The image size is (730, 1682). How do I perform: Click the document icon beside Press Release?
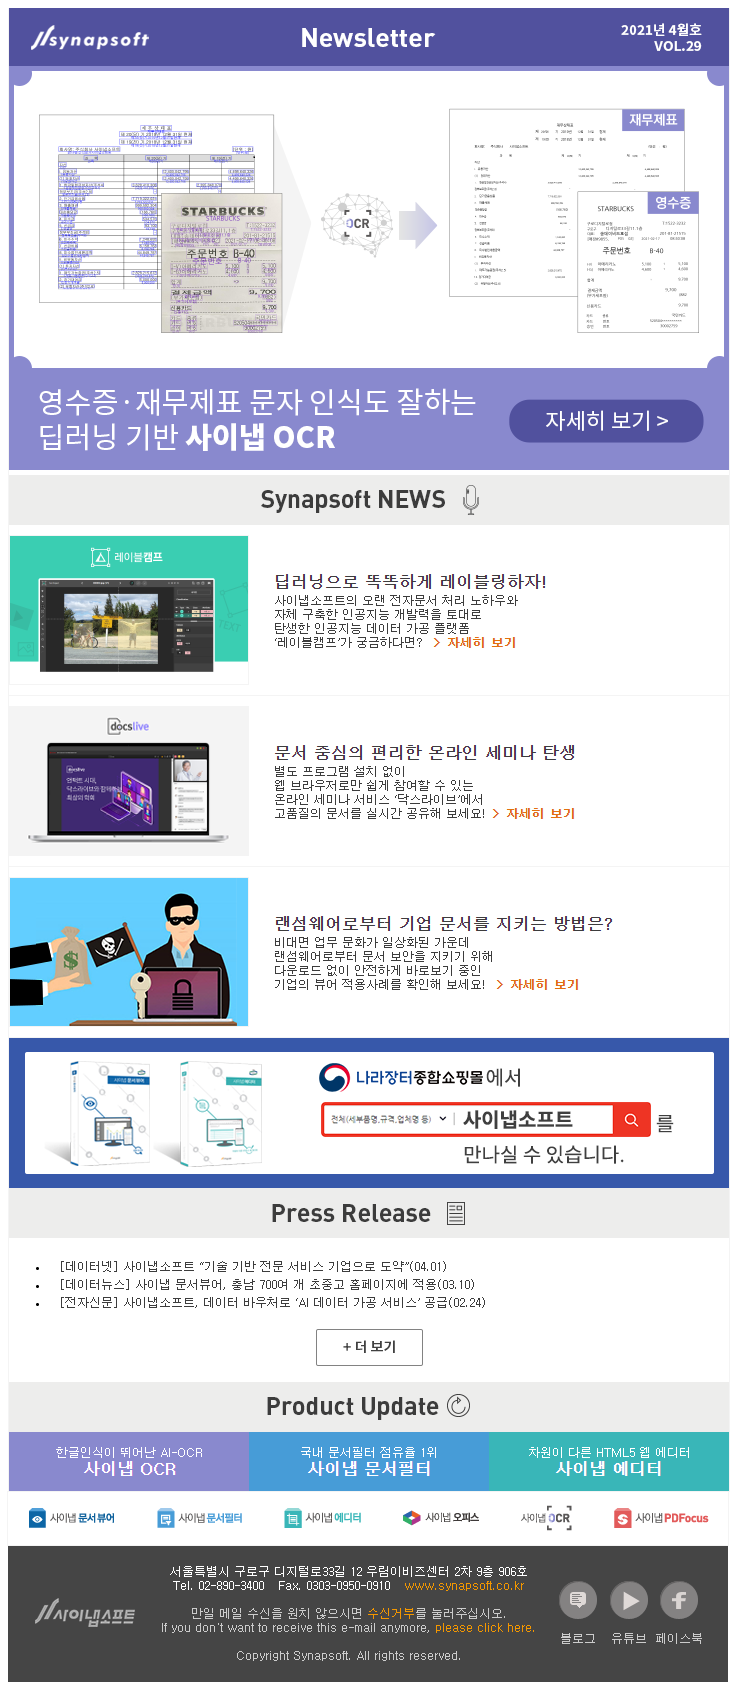pos(456,1214)
